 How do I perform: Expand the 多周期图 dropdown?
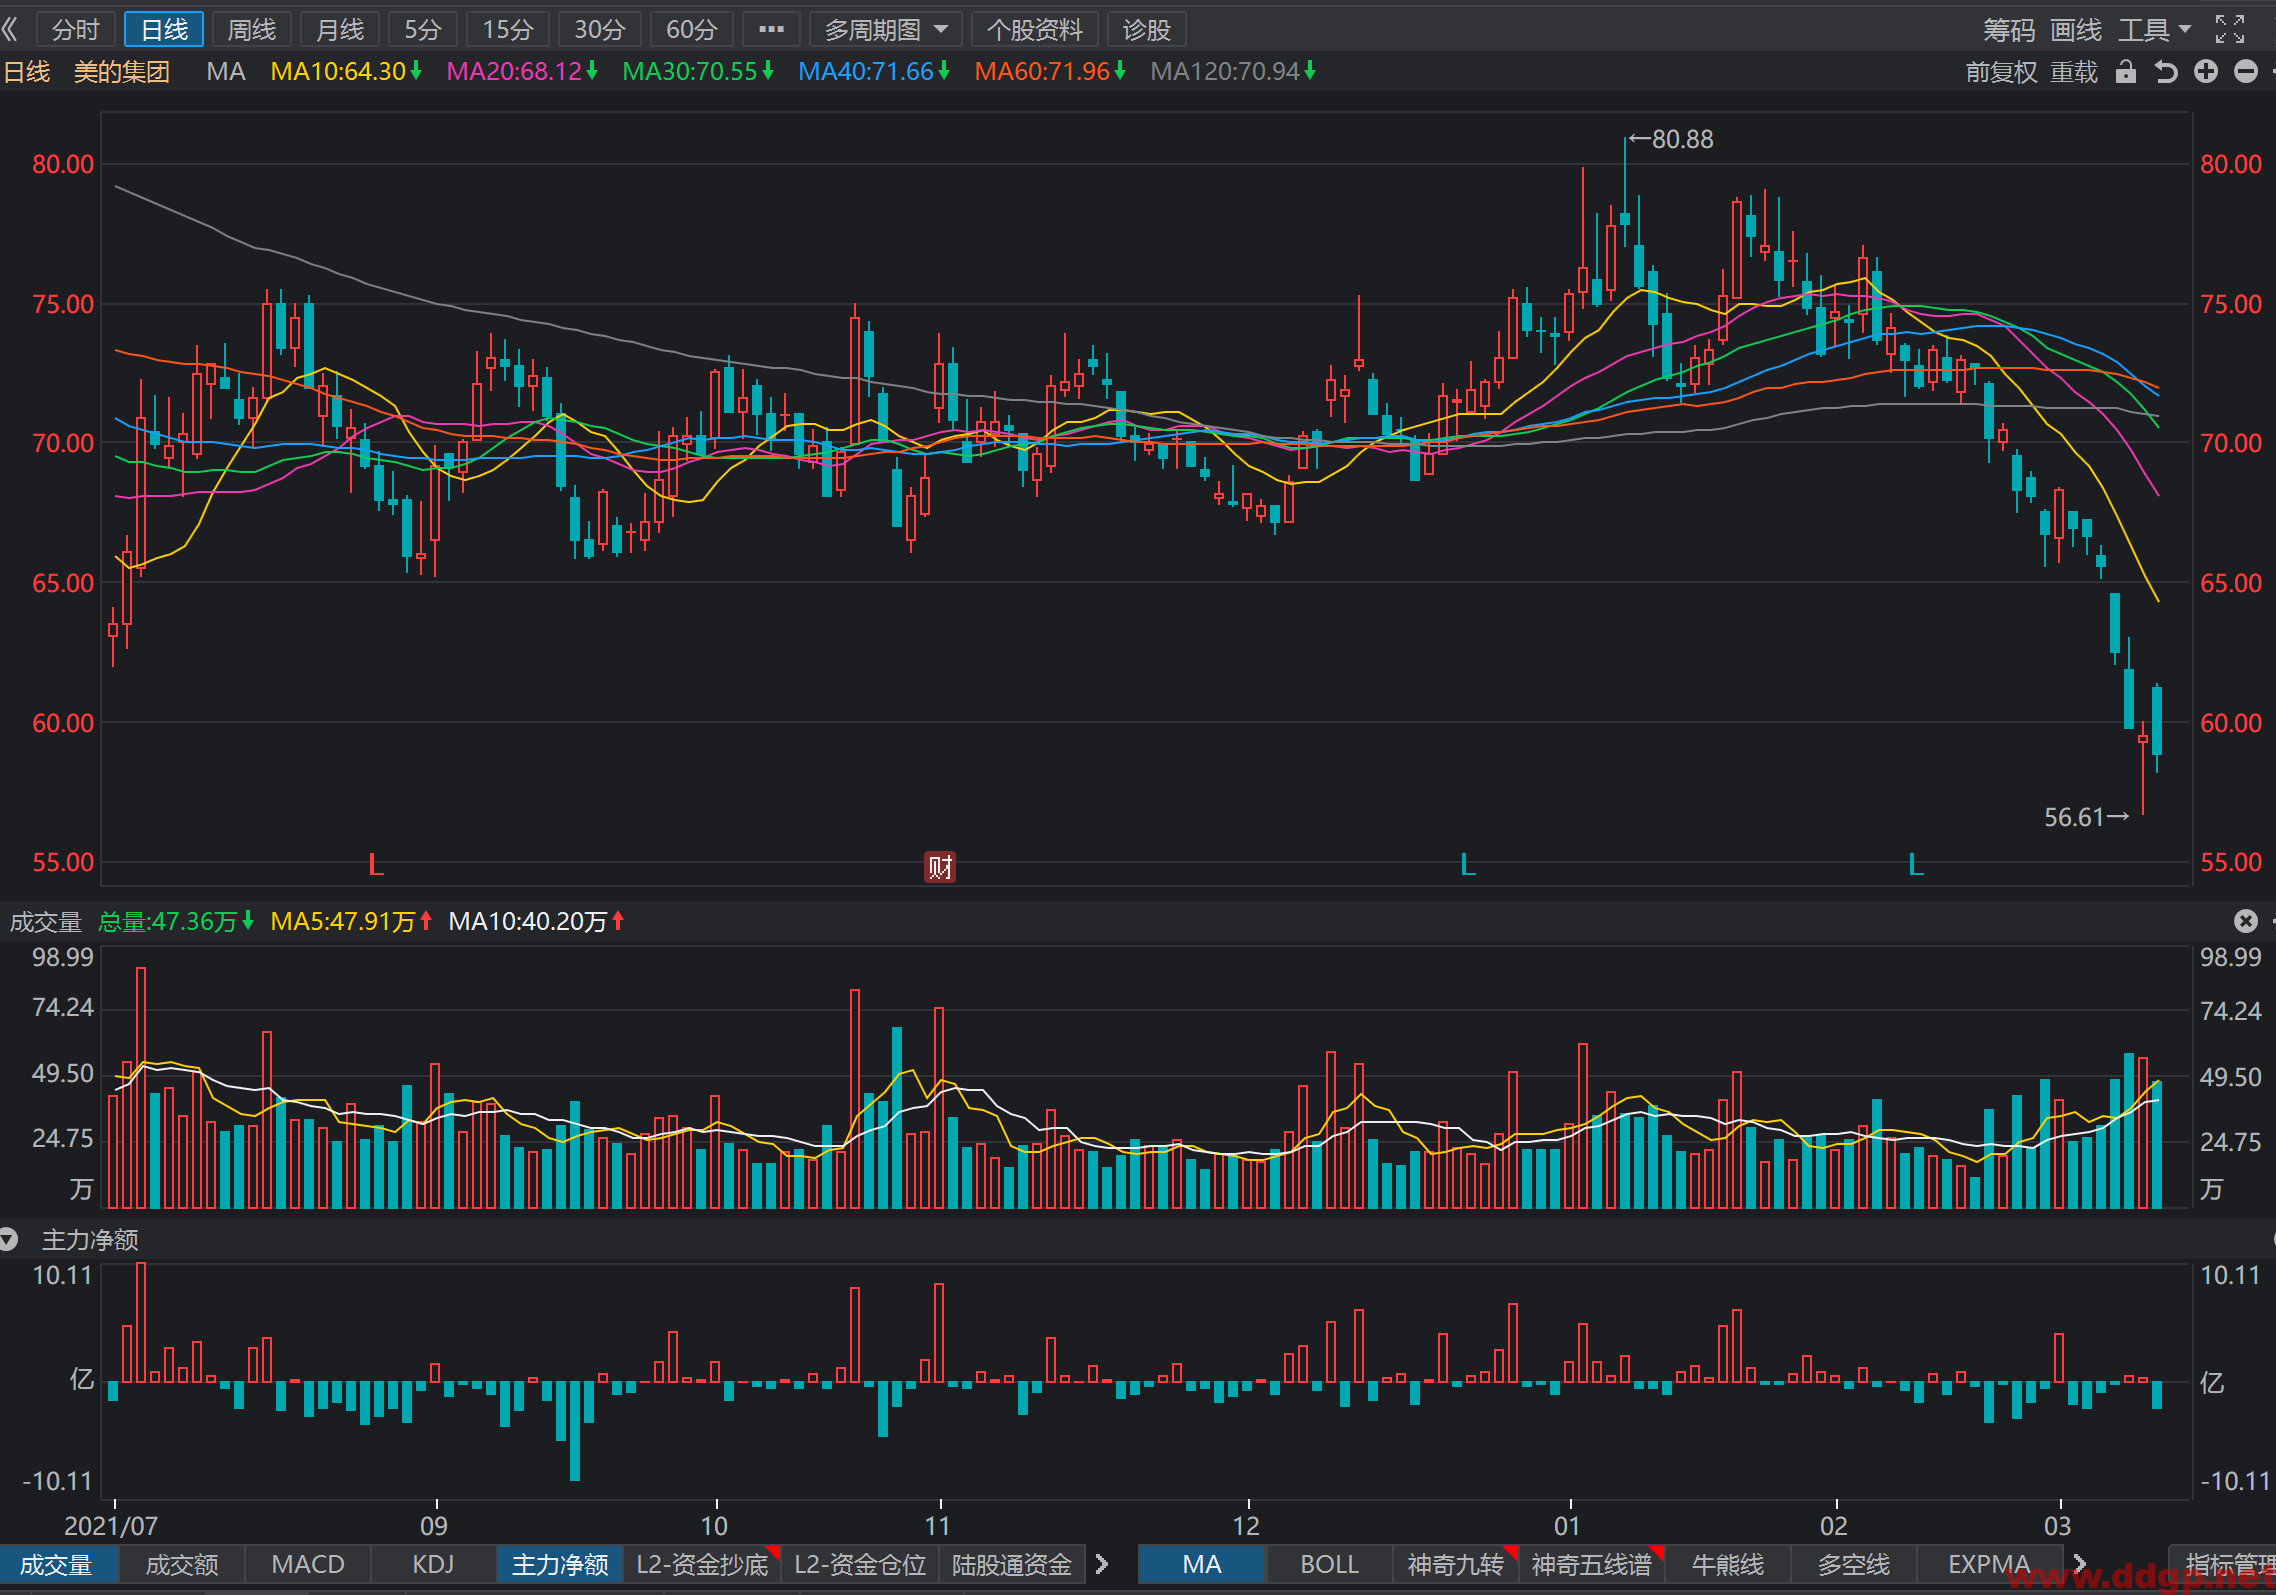pyautogui.click(x=886, y=30)
